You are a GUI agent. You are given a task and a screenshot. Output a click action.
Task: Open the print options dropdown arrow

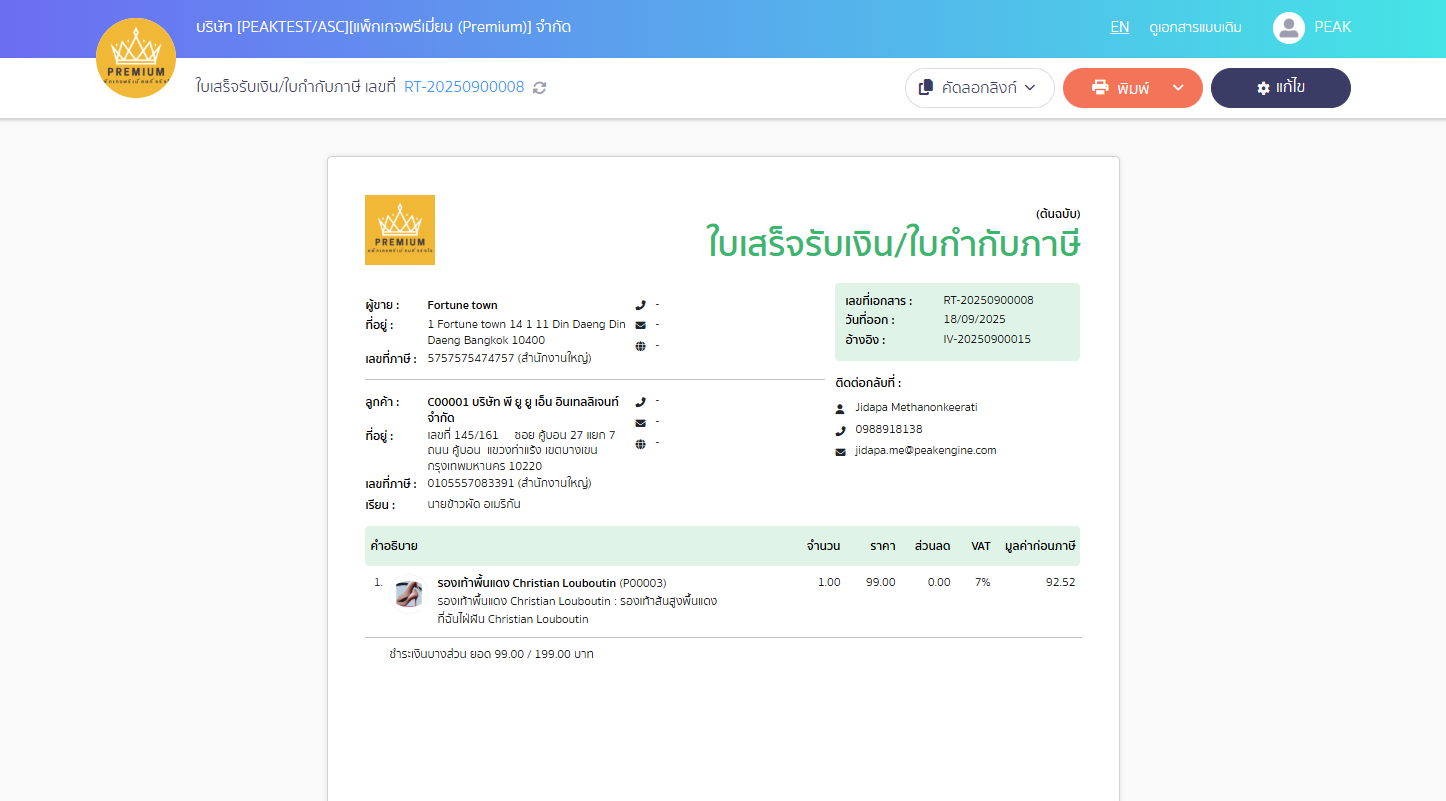[x=1178, y=88]
